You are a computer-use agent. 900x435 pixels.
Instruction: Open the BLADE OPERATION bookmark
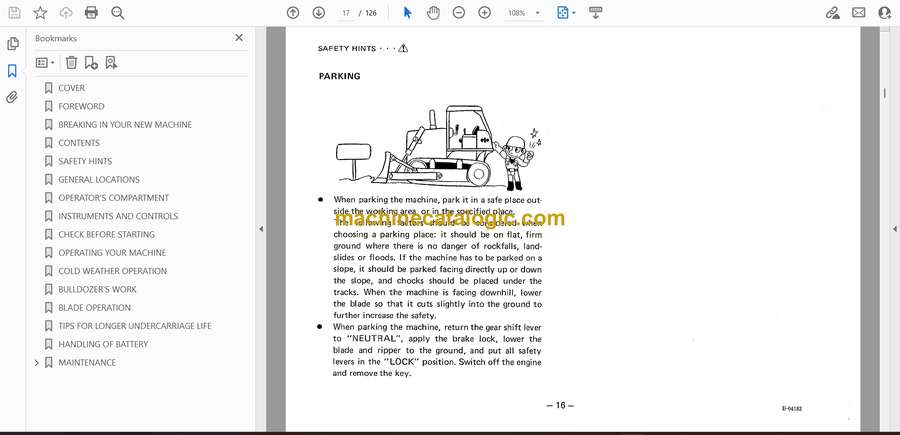(x=95, y=308)
